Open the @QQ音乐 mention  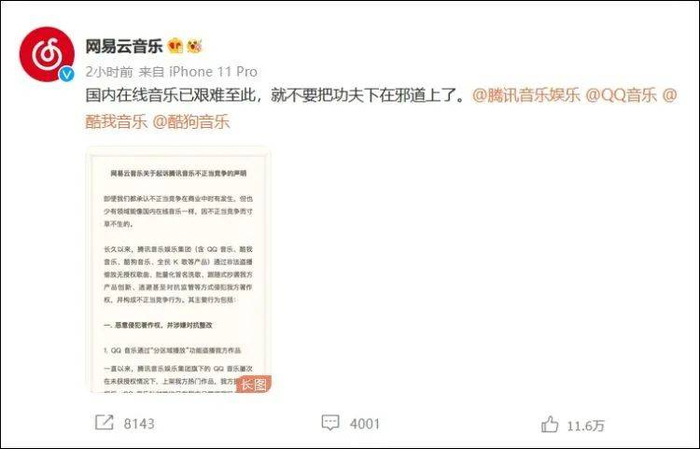[621, 95]
